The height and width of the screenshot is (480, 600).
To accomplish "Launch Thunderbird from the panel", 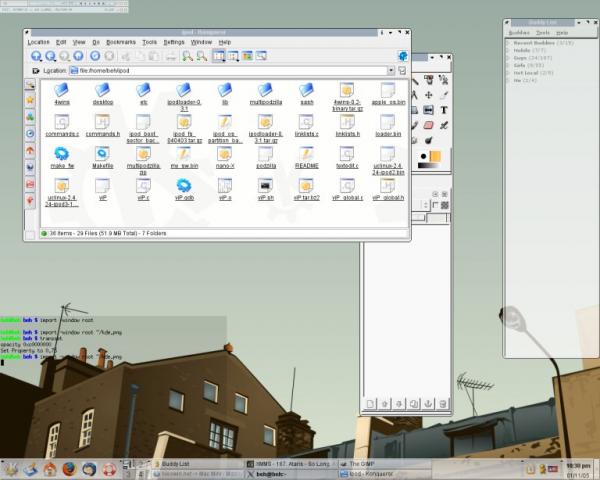I will [x=89, y=469].
